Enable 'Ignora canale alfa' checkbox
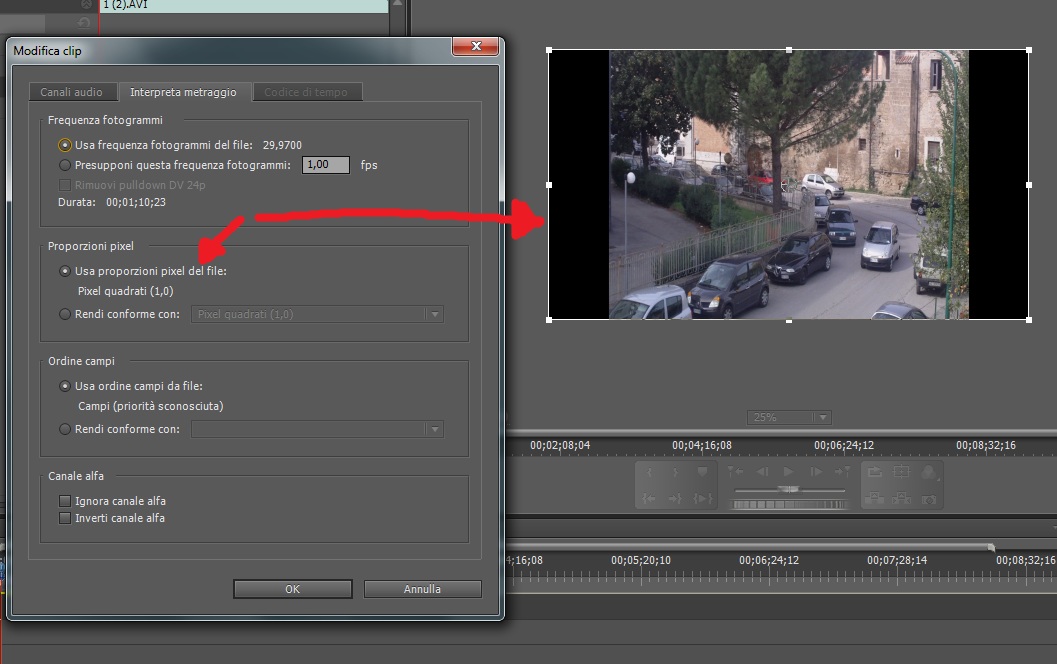This screenshot has width=1057, height=664. 65,501
